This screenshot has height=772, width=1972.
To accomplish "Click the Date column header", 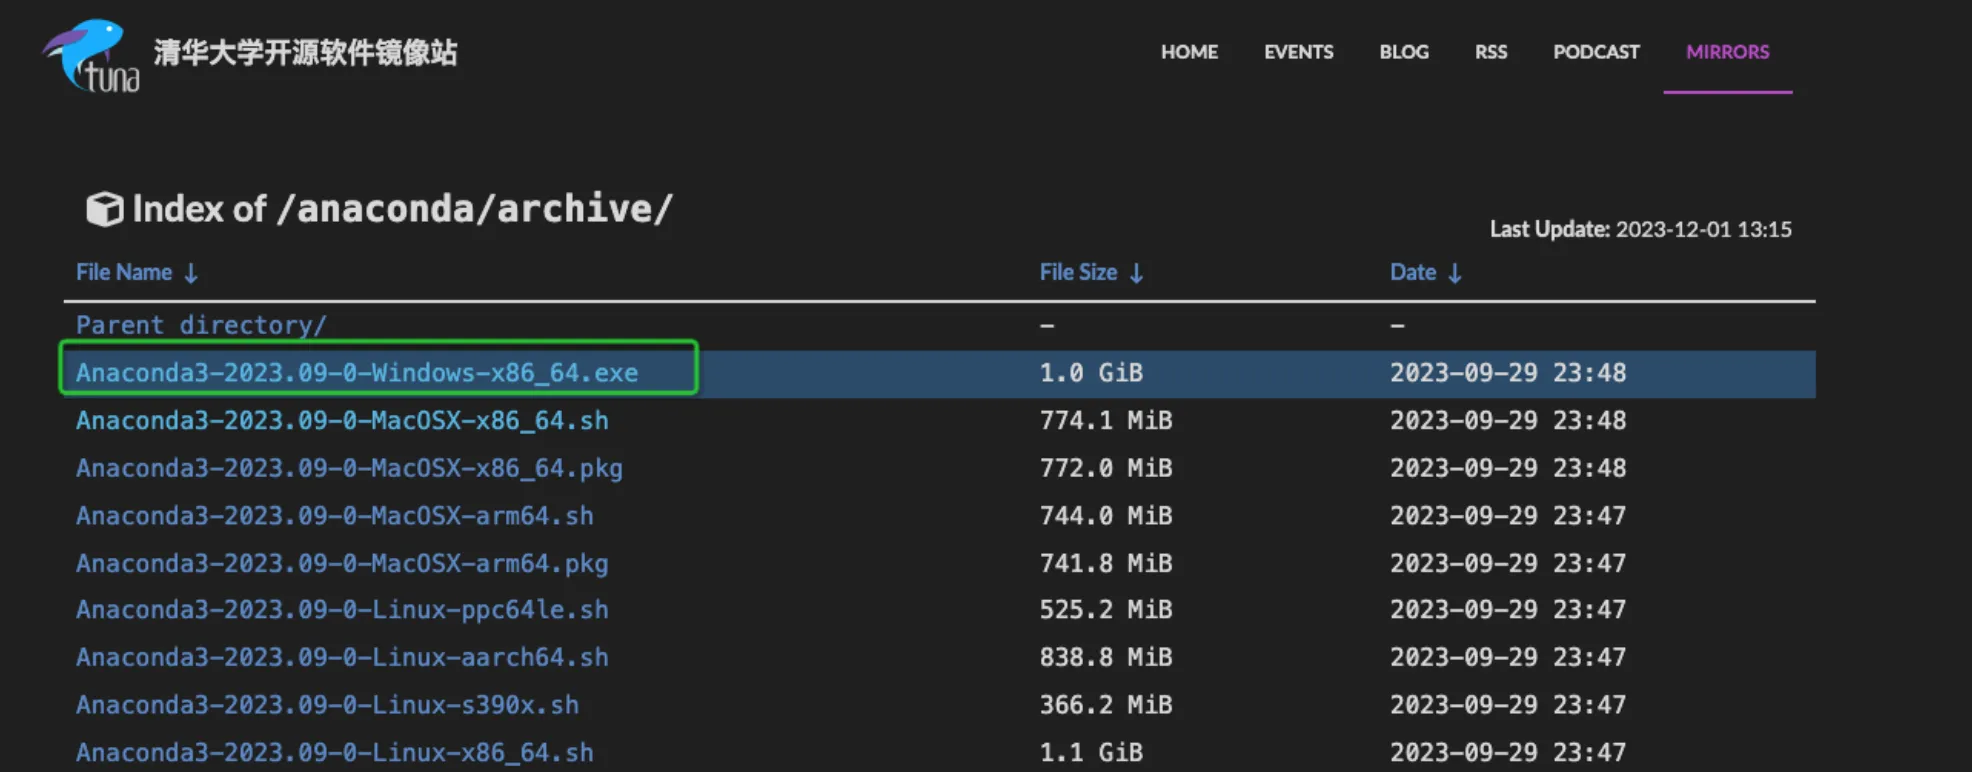I will tap(1413, 272).
